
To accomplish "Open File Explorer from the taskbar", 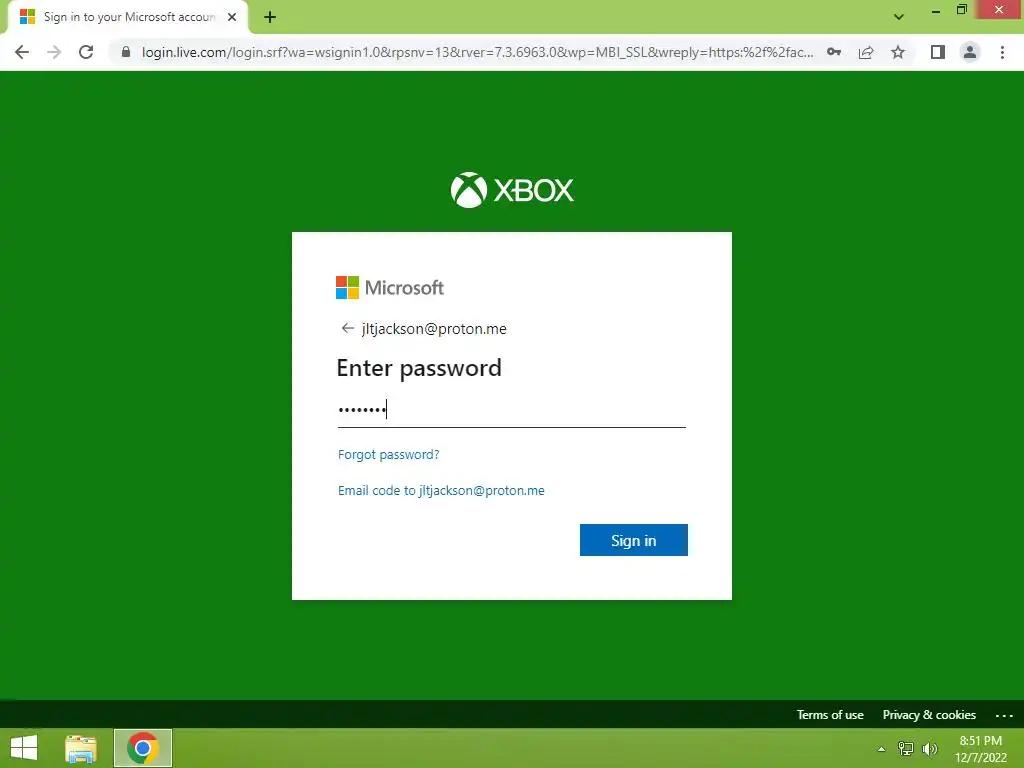I will point(81,748).
